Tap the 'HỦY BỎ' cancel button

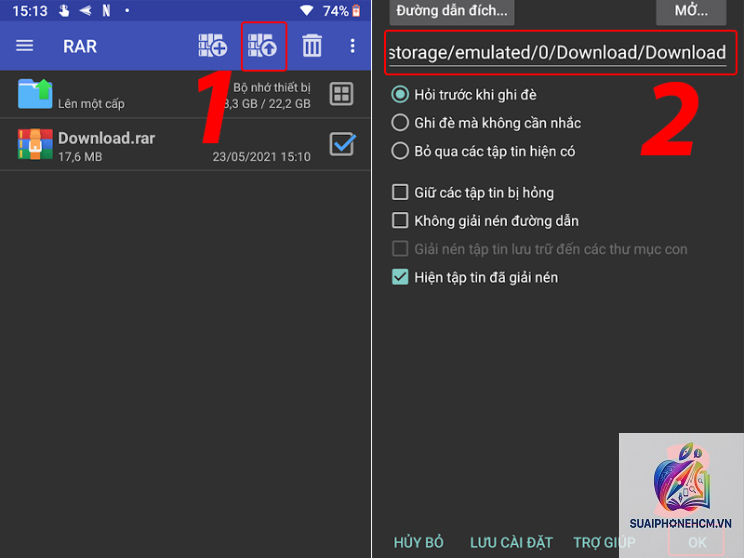pyautogui.click(x=418, y=542)
